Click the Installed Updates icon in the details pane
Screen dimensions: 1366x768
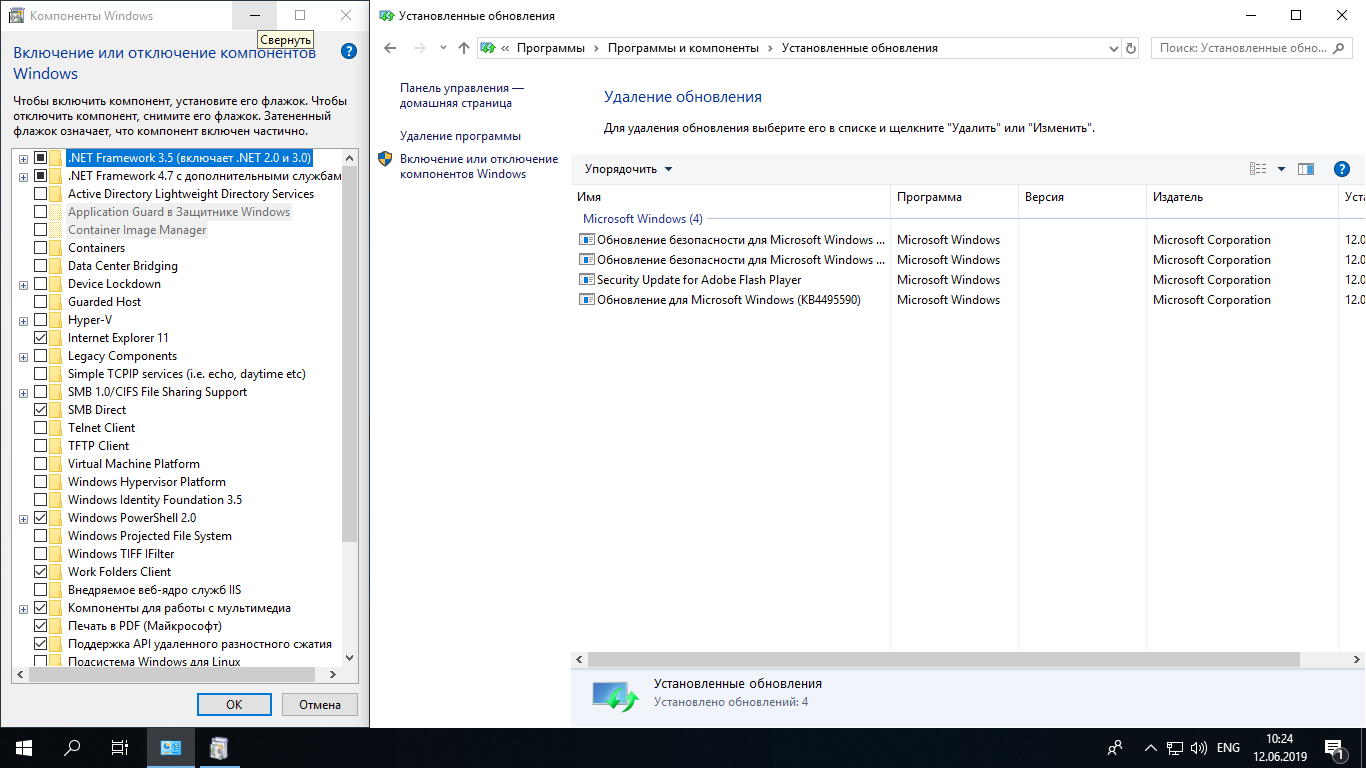[614, 695]
